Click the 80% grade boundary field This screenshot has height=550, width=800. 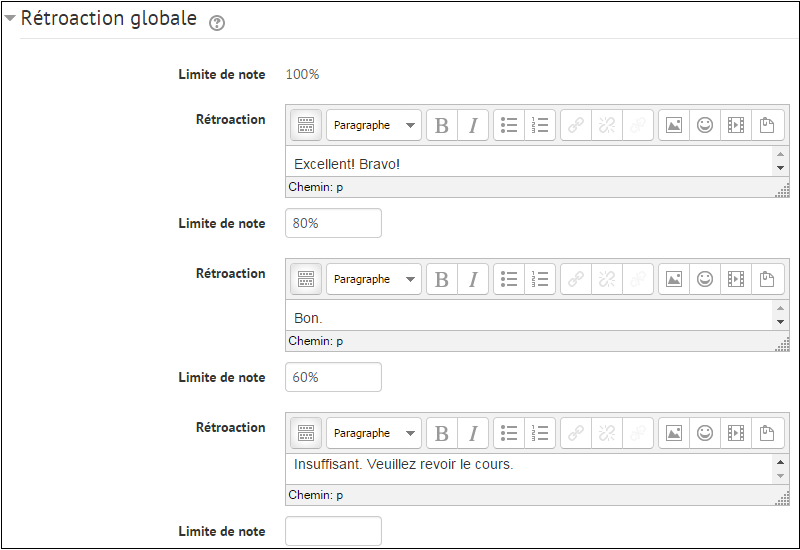click(x=333, y=224)
